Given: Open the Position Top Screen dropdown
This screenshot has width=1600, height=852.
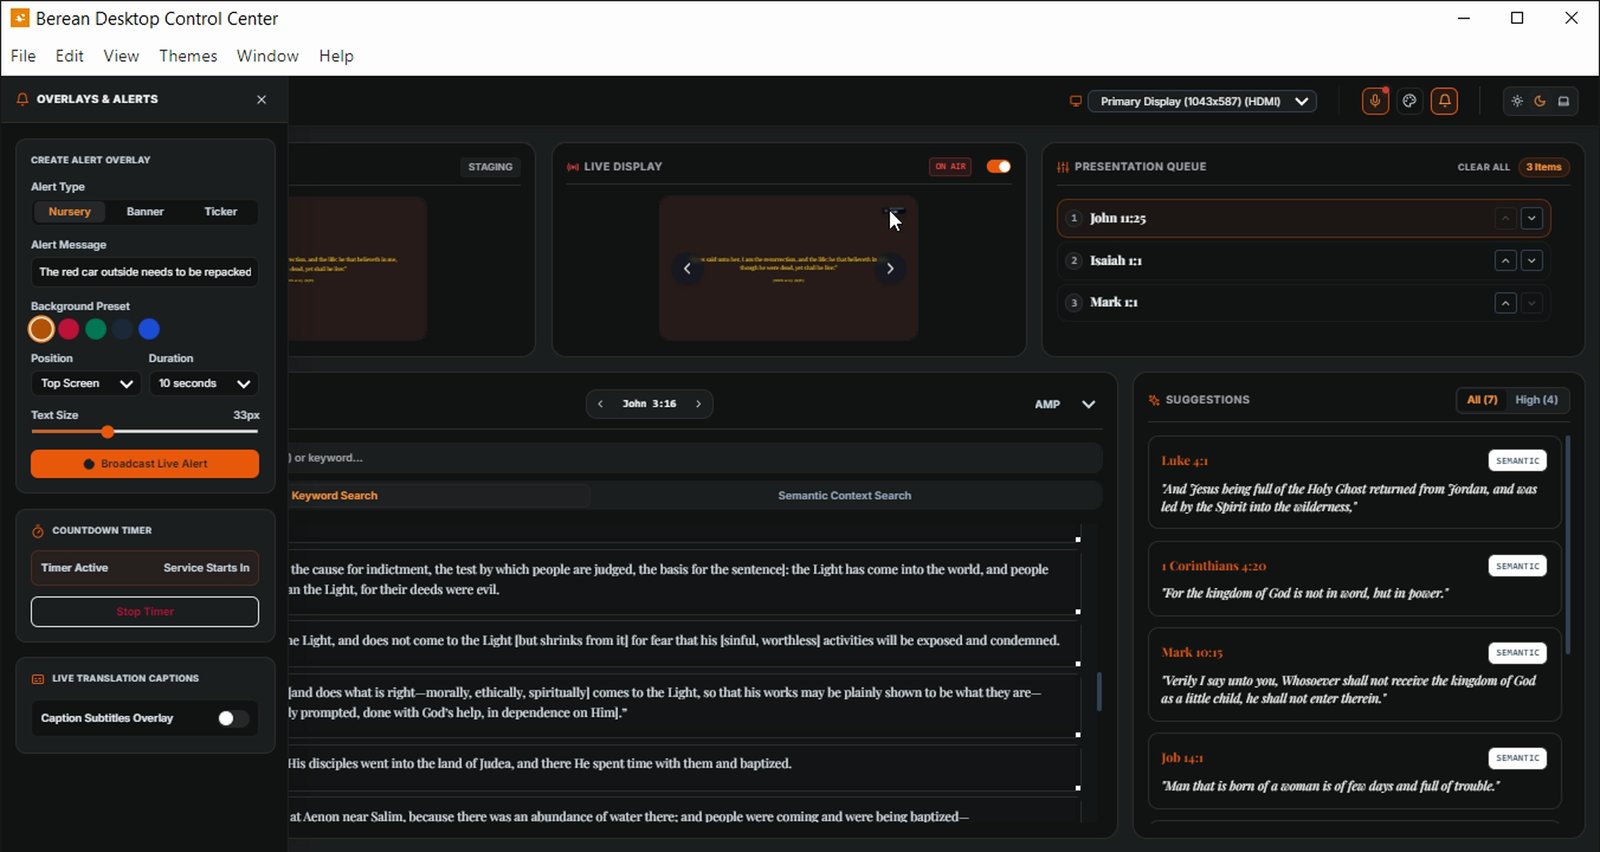Looking at the screenshot, I should coord(86,384).
